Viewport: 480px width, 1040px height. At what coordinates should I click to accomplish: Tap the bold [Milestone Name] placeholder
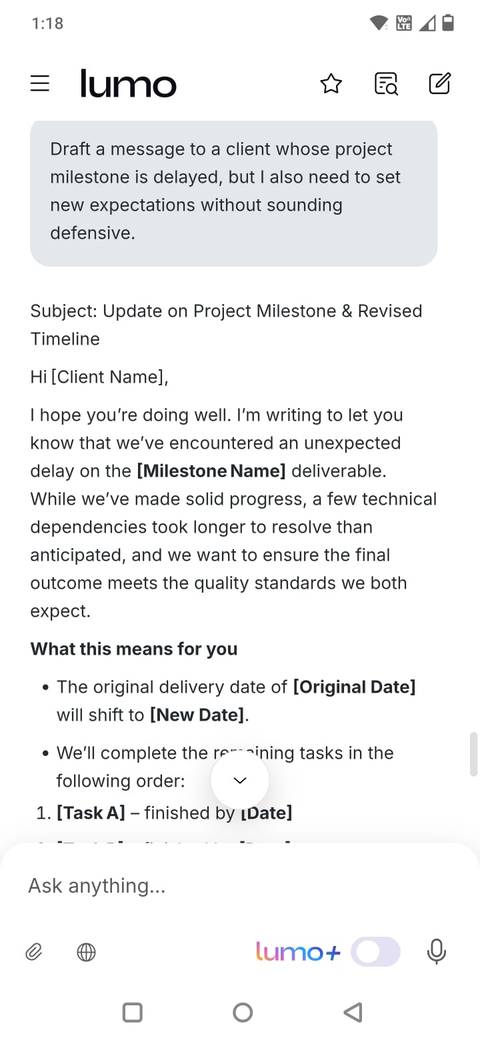click(x=211, y=471)
